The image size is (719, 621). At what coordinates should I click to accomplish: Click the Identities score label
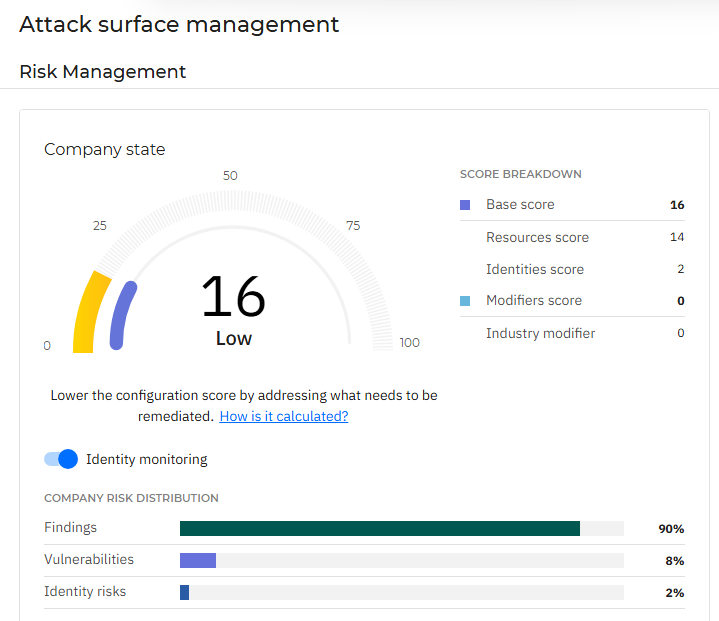point(535,269)
